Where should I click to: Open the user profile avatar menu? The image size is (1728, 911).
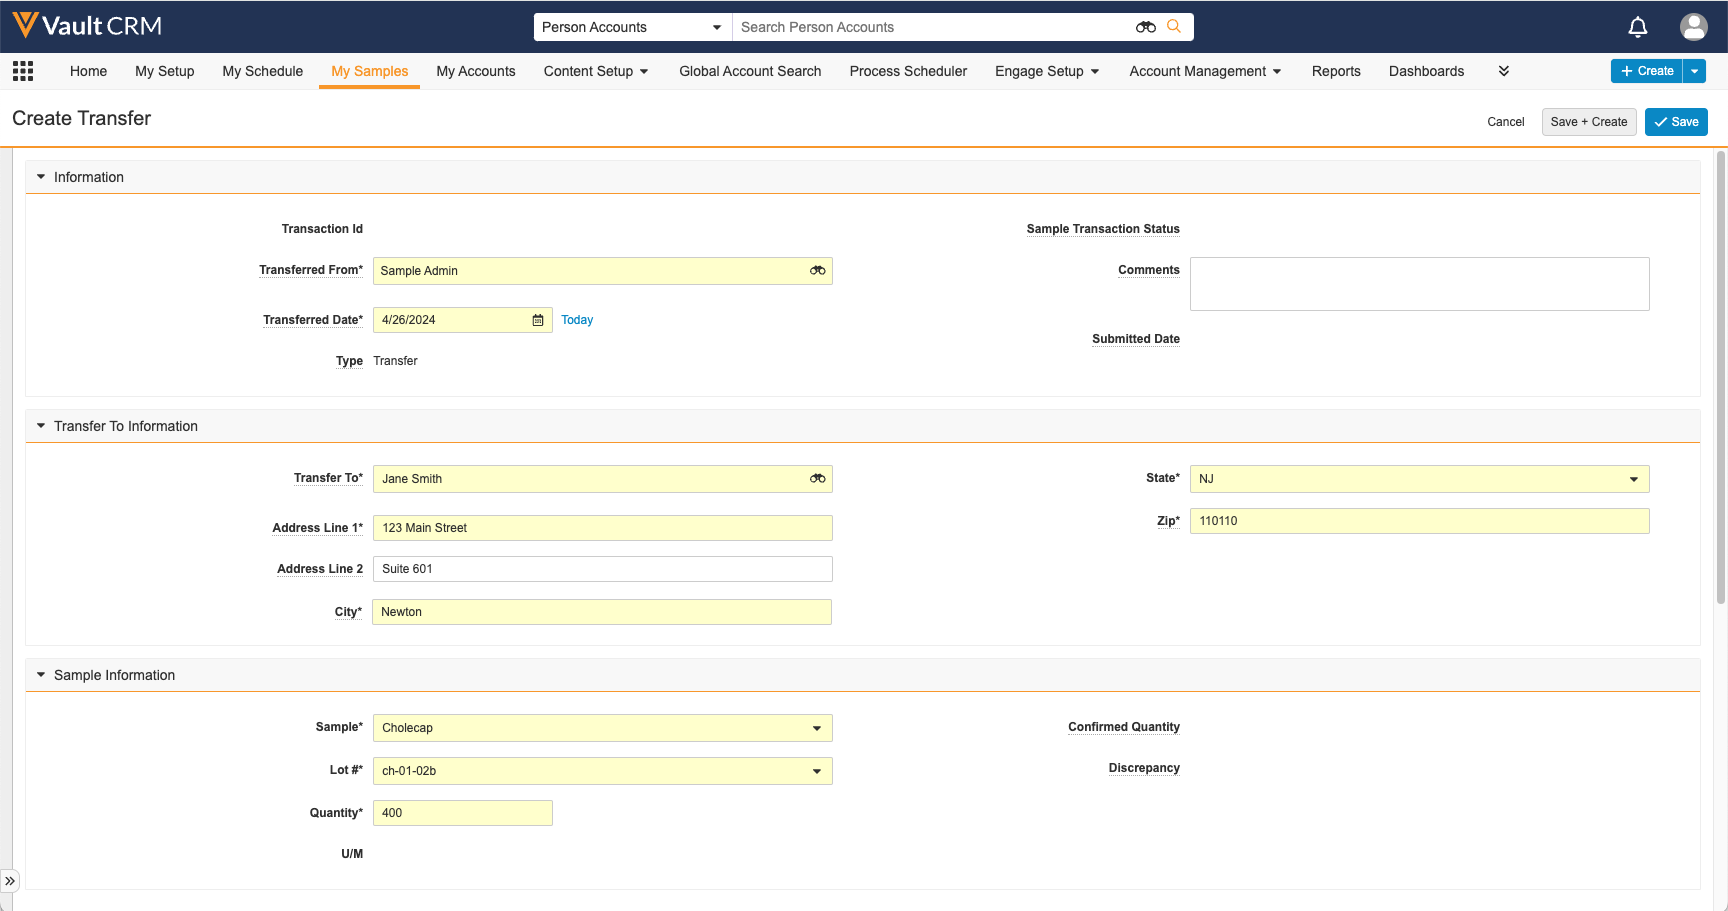tap(1693, 27)
